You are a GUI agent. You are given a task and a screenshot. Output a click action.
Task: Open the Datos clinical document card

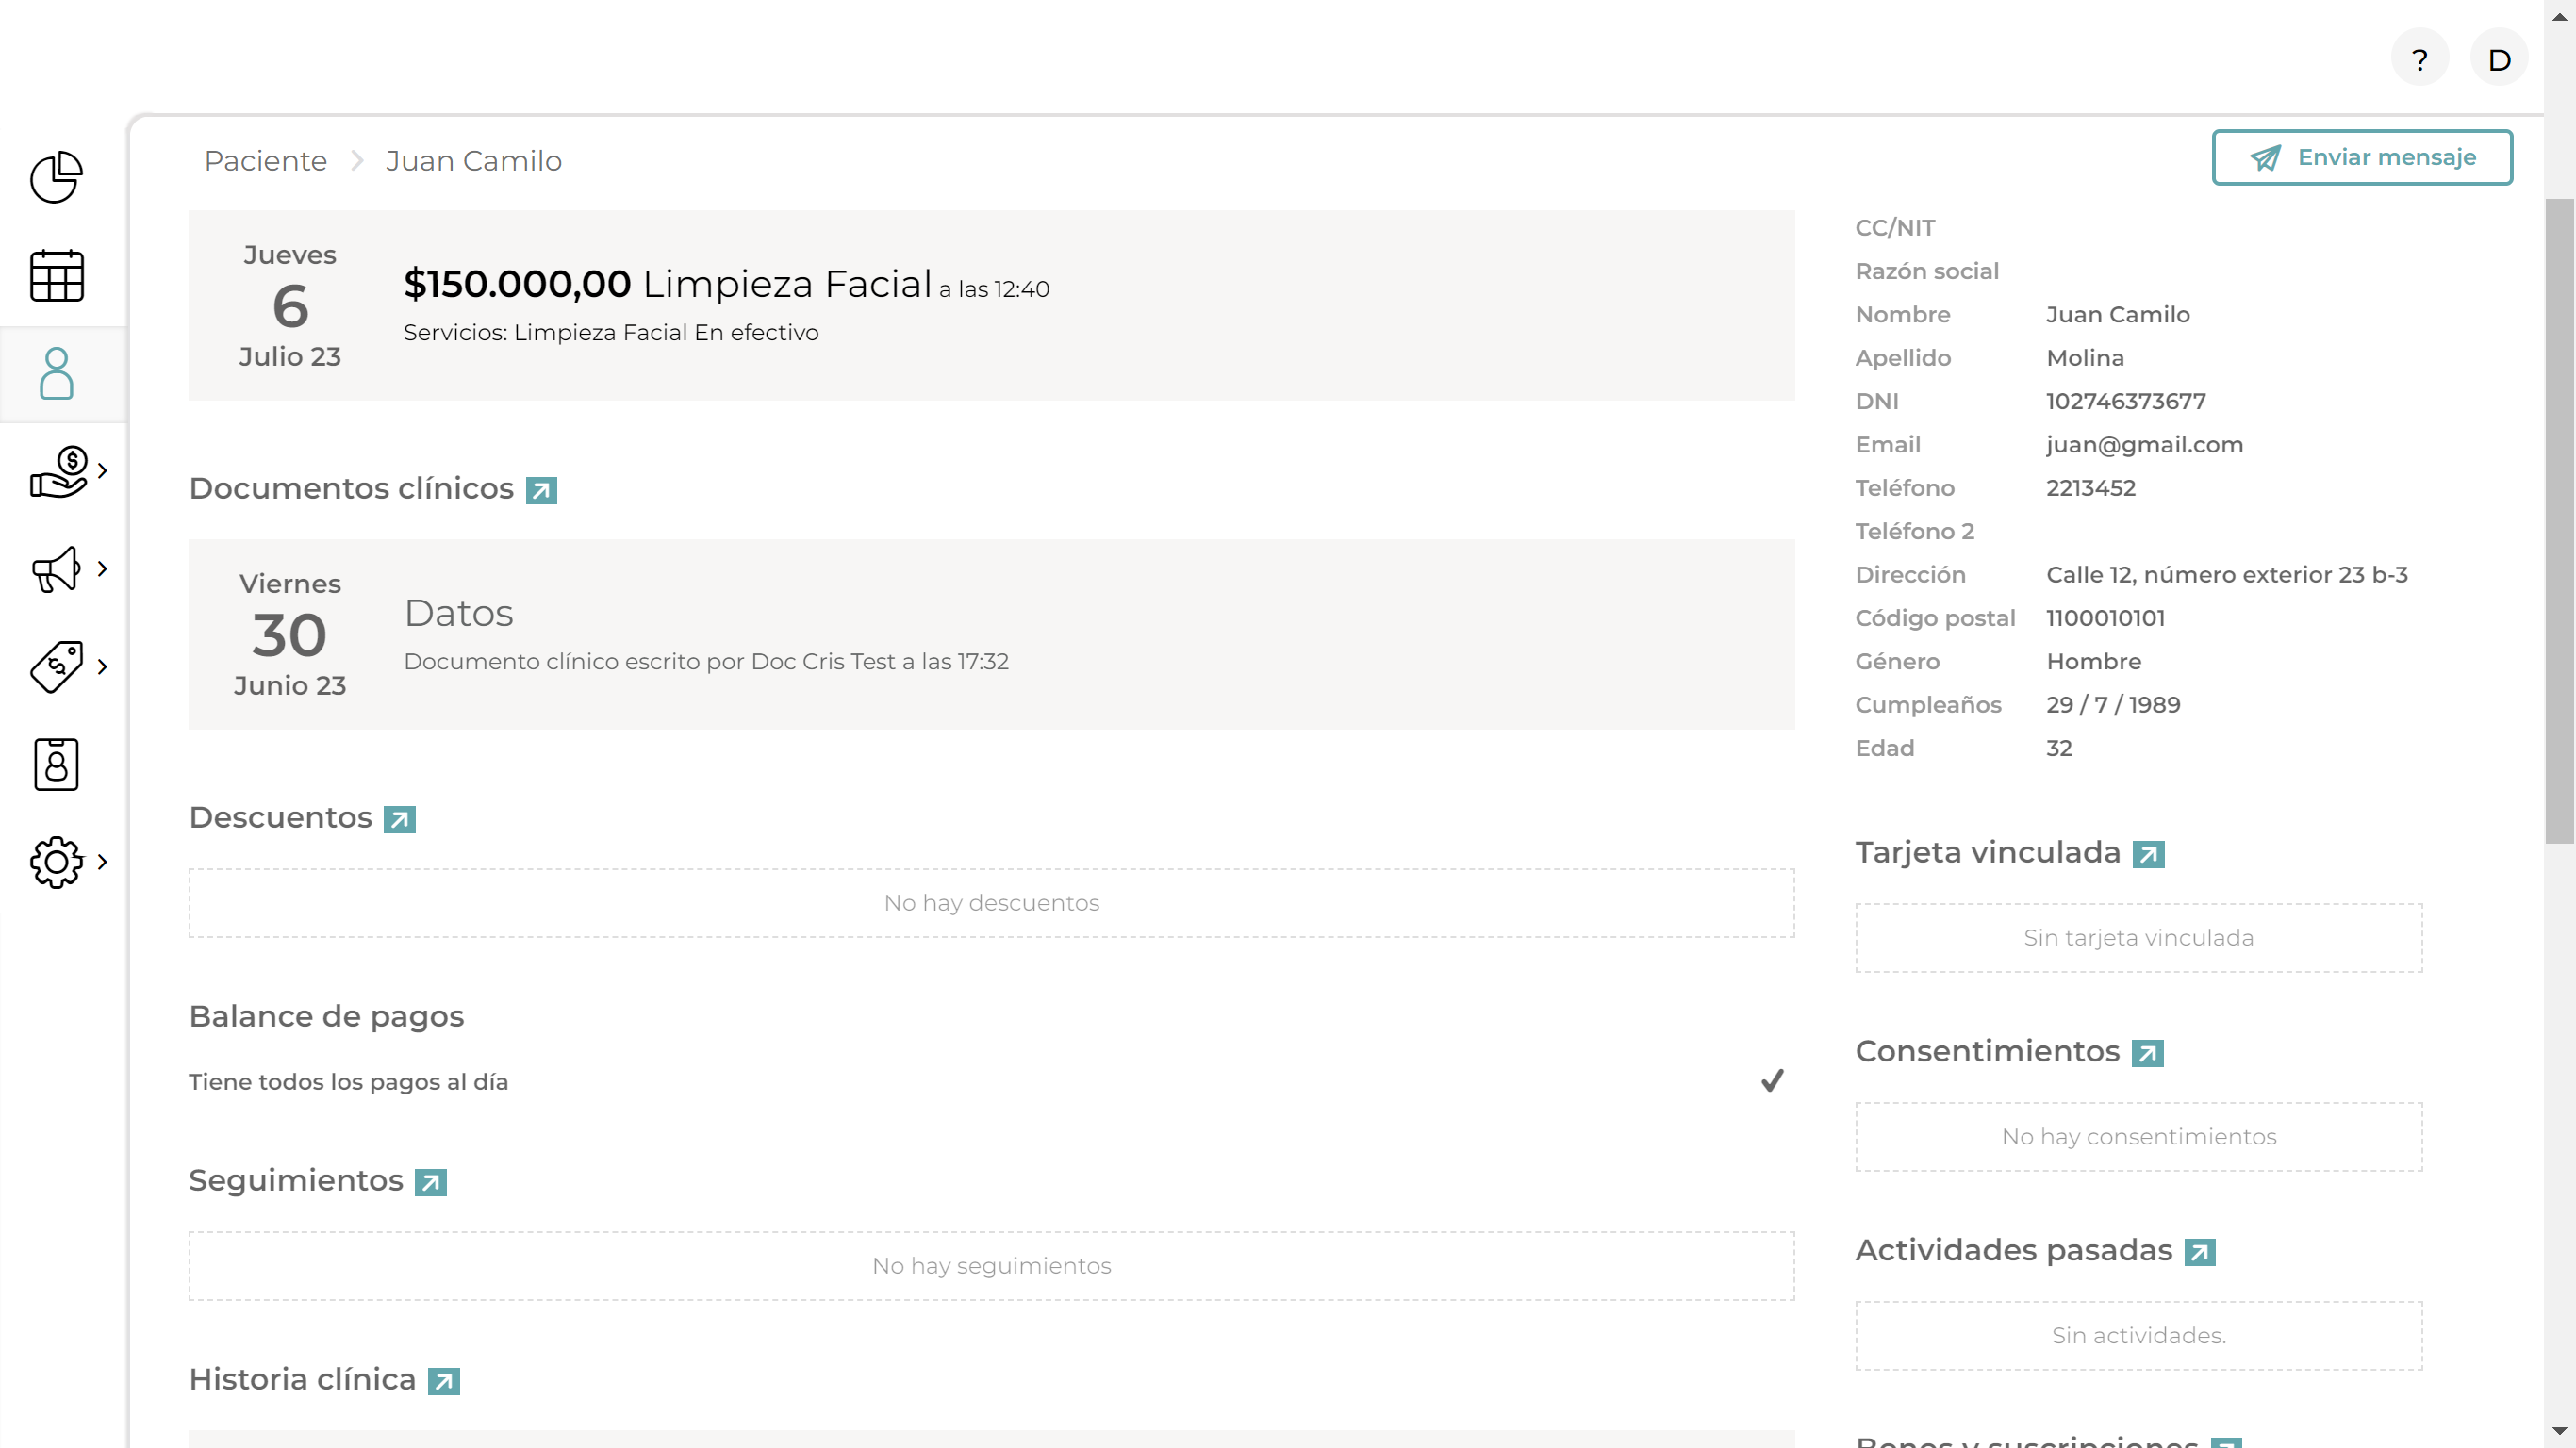tap(991, 634)
